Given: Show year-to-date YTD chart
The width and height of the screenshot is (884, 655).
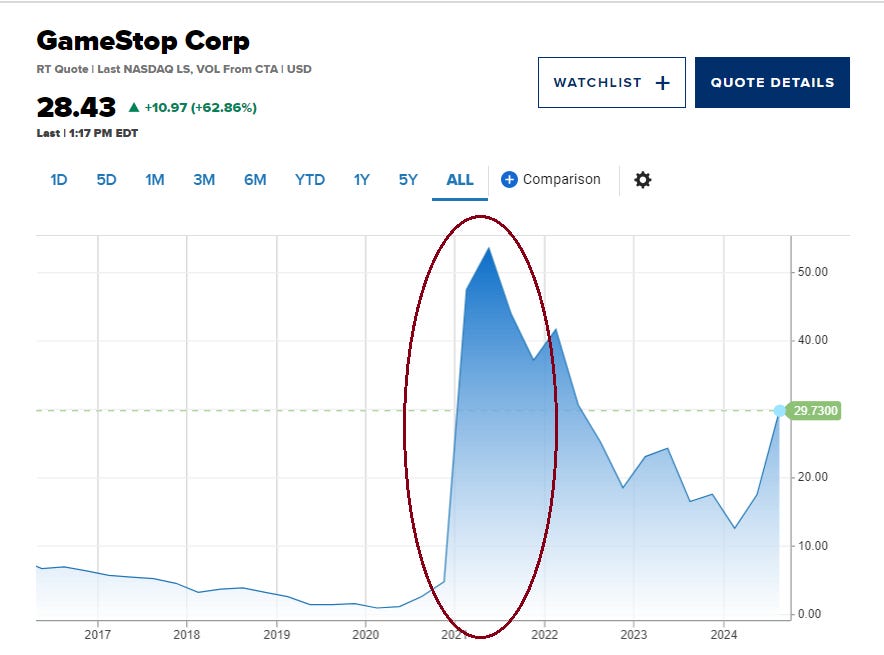Looking at the screenshot, I should tap(310, 180).
